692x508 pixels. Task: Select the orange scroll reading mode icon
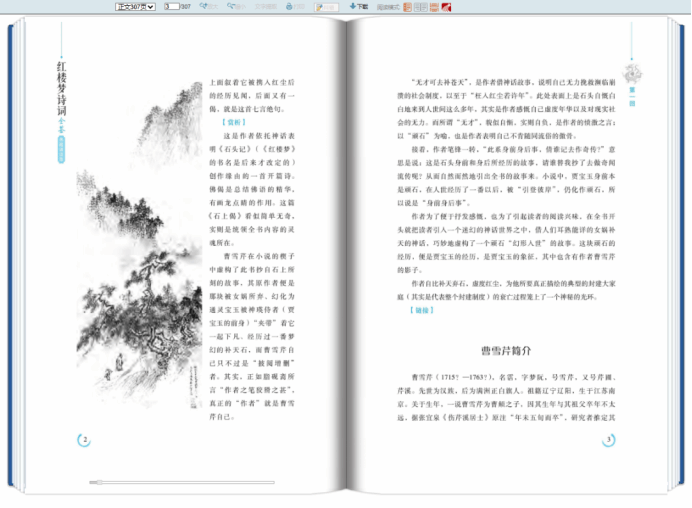point(434,7)
